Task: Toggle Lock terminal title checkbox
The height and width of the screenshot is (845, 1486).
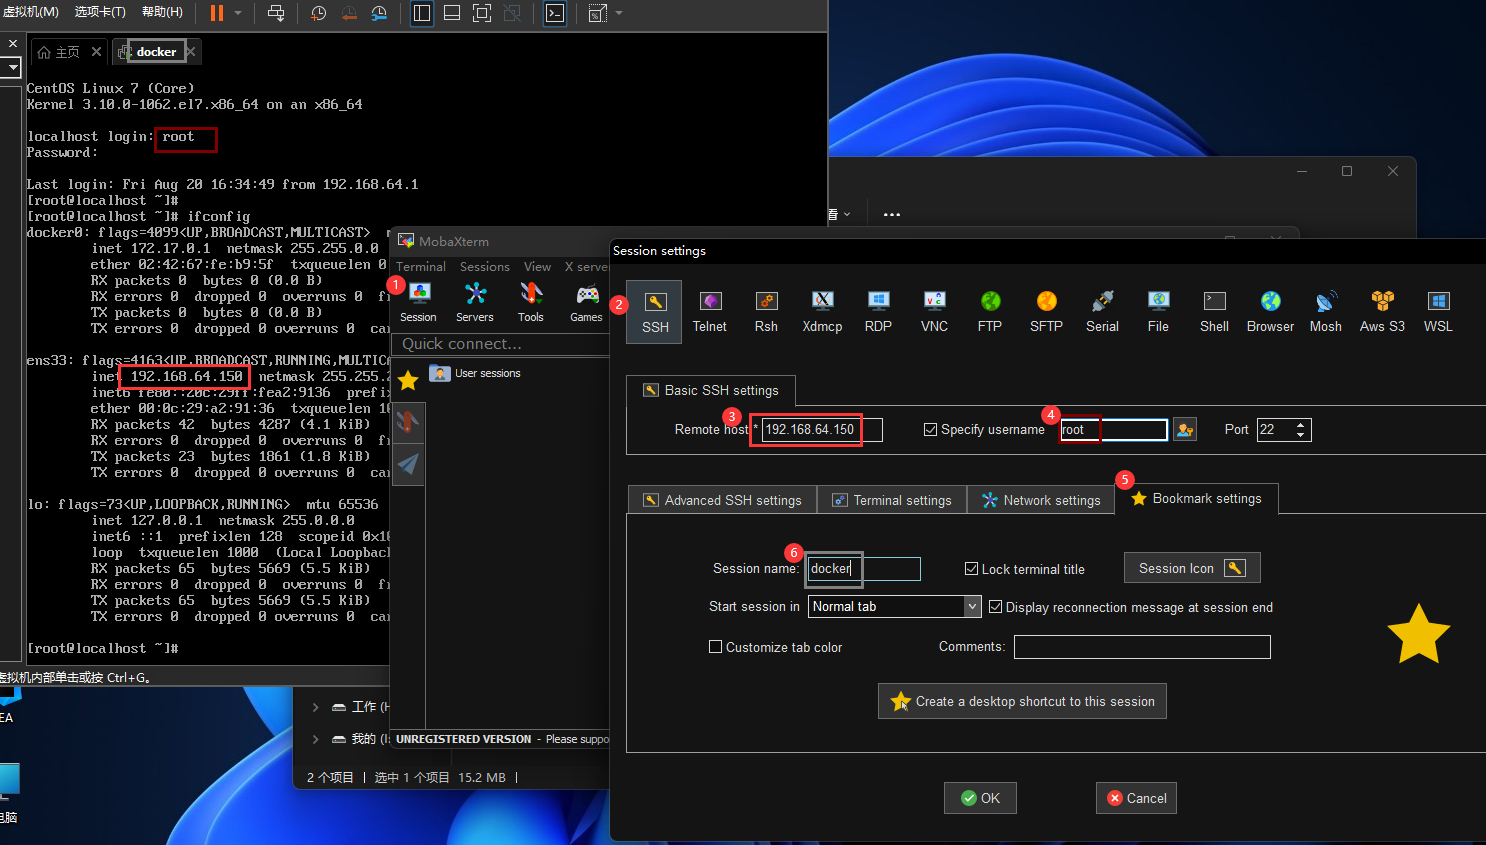Action: 971,569
